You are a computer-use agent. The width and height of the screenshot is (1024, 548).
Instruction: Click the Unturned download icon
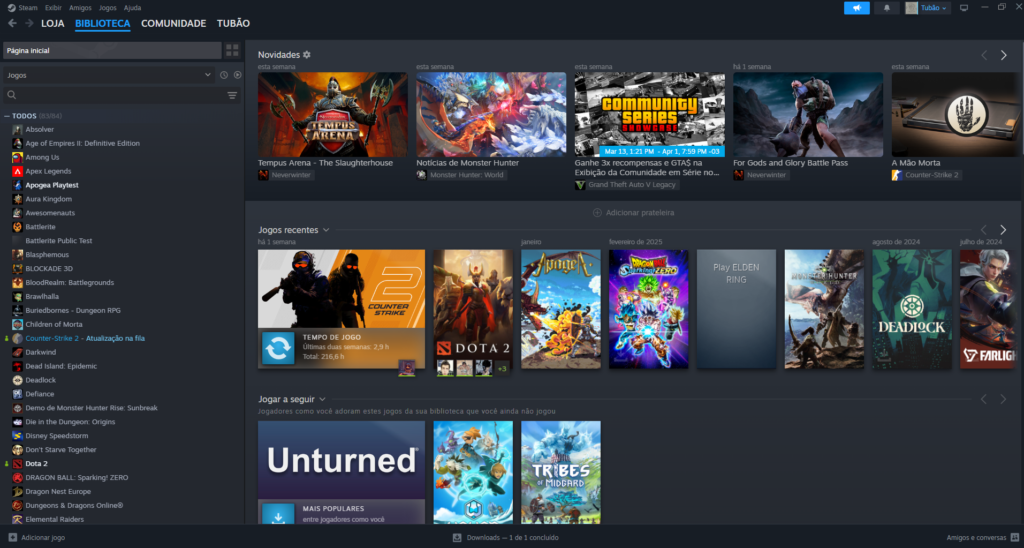[278, 516]
